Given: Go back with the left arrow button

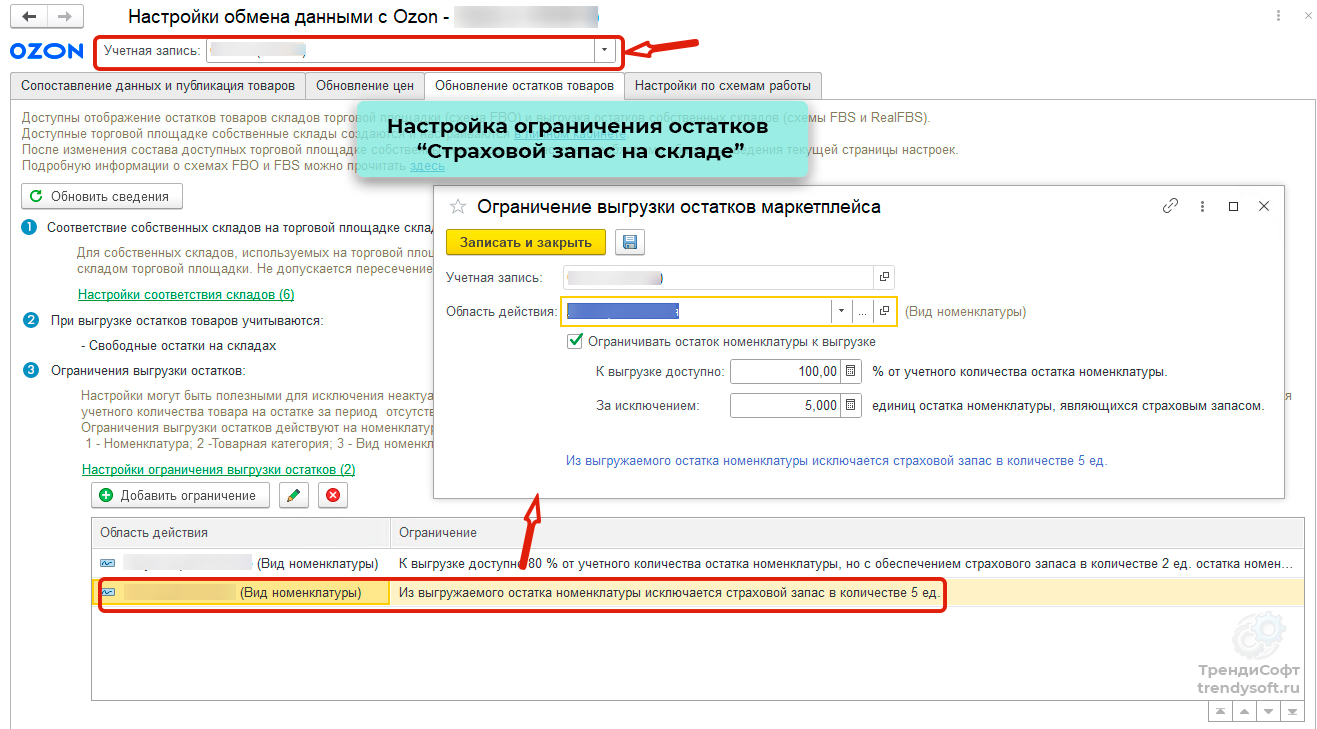Looking at the screenshot, I should tap(30, 17).
